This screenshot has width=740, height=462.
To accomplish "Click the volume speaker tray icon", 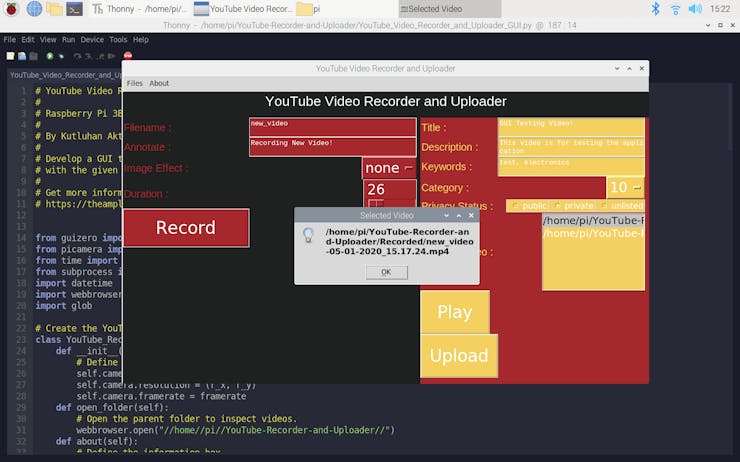I will pyautogui.click(x=694, y=9).
